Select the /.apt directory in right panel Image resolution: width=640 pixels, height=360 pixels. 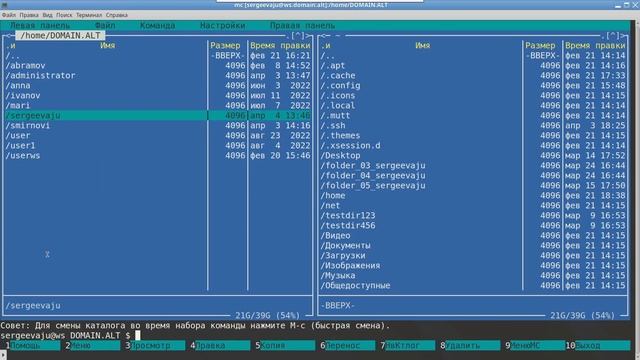(333, 65)
